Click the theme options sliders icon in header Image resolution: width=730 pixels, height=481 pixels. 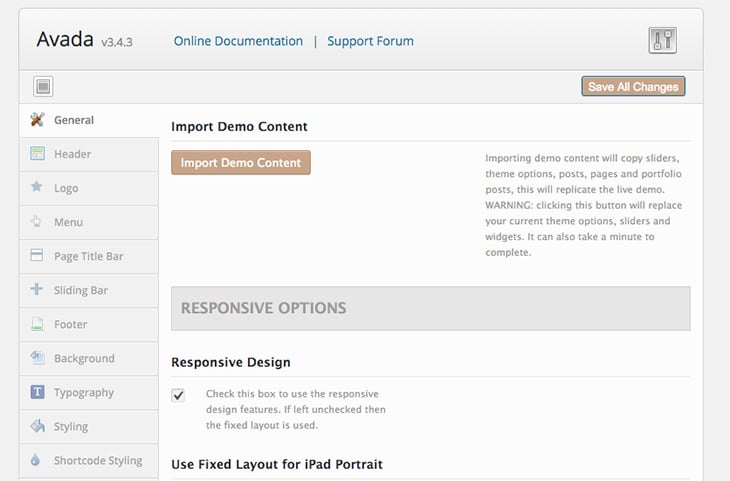[x=662, y=41]
